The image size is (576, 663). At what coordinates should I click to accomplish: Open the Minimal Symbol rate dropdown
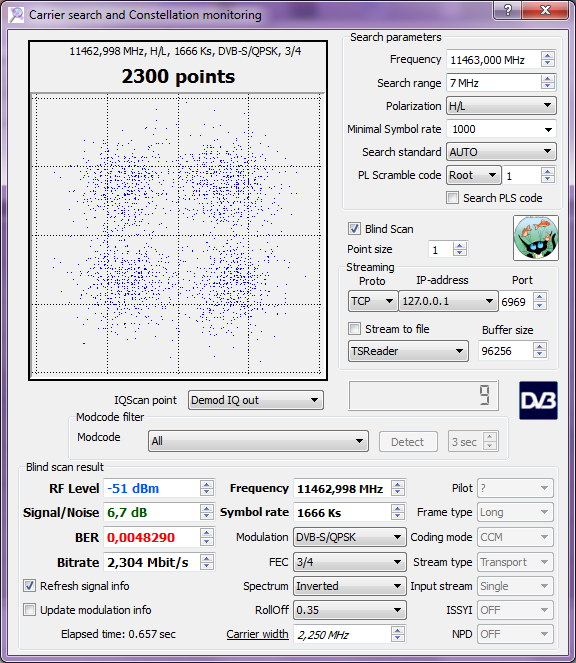(x=501, y=129)
